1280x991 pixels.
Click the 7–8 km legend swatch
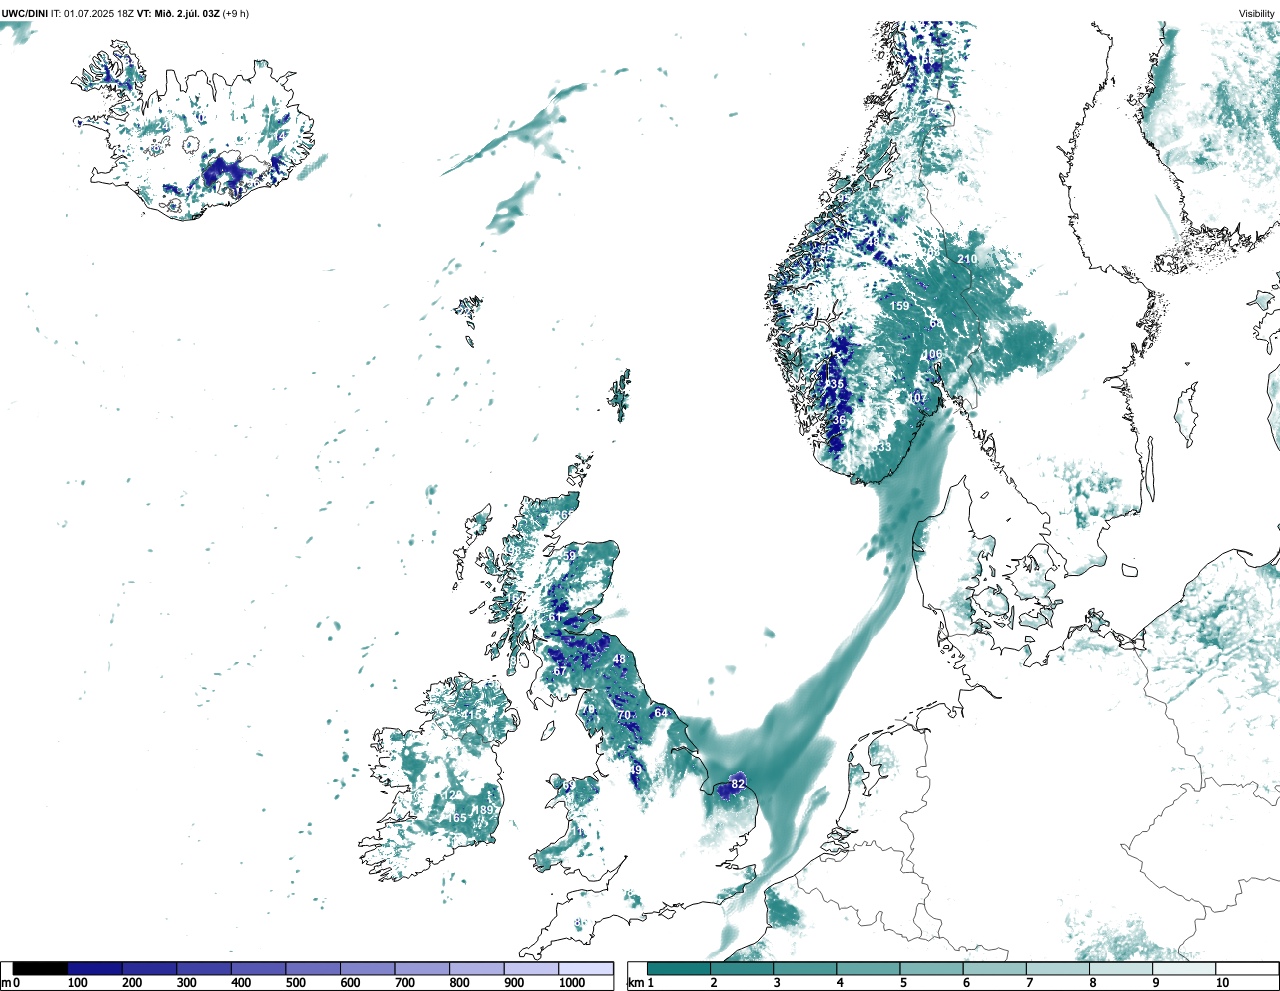coord(1057,968)
